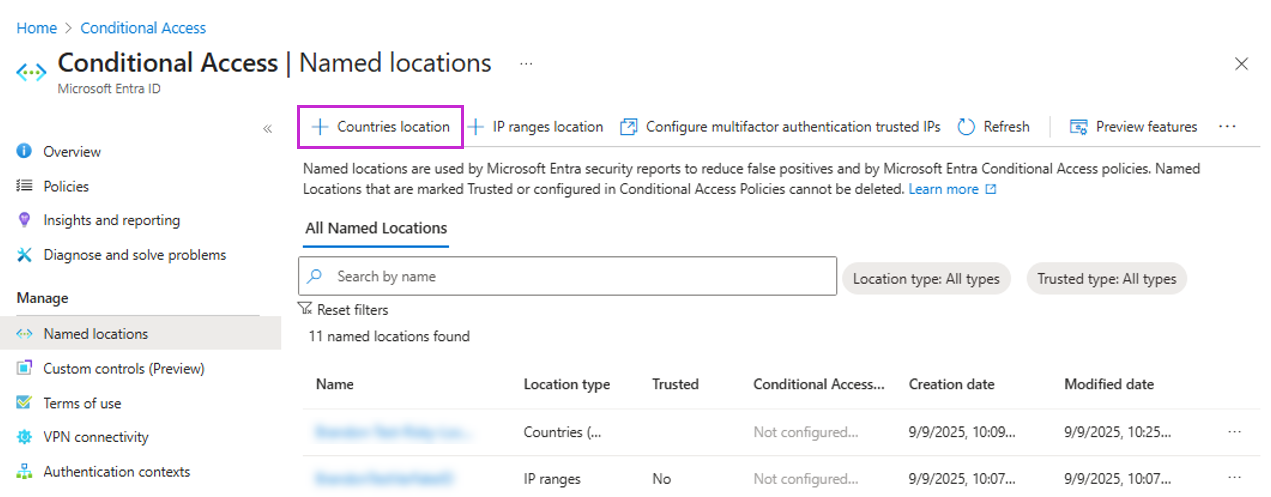Open row menu for the IP ranges row
This screenshot has width=1271, height=497.
[1234, 479]
